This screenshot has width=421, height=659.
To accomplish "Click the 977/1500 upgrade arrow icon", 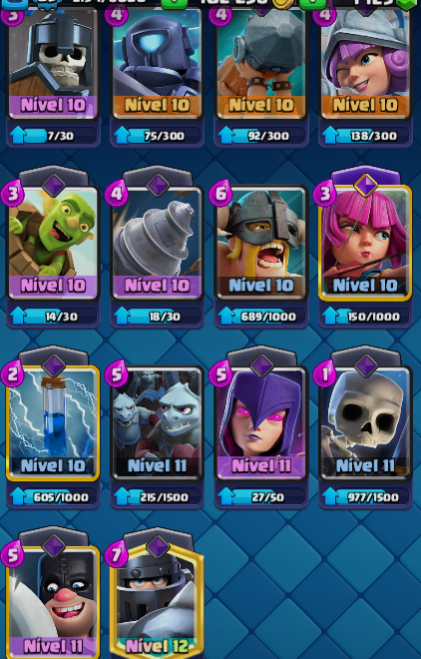I will pyautogui.click(x=330, y=497).
